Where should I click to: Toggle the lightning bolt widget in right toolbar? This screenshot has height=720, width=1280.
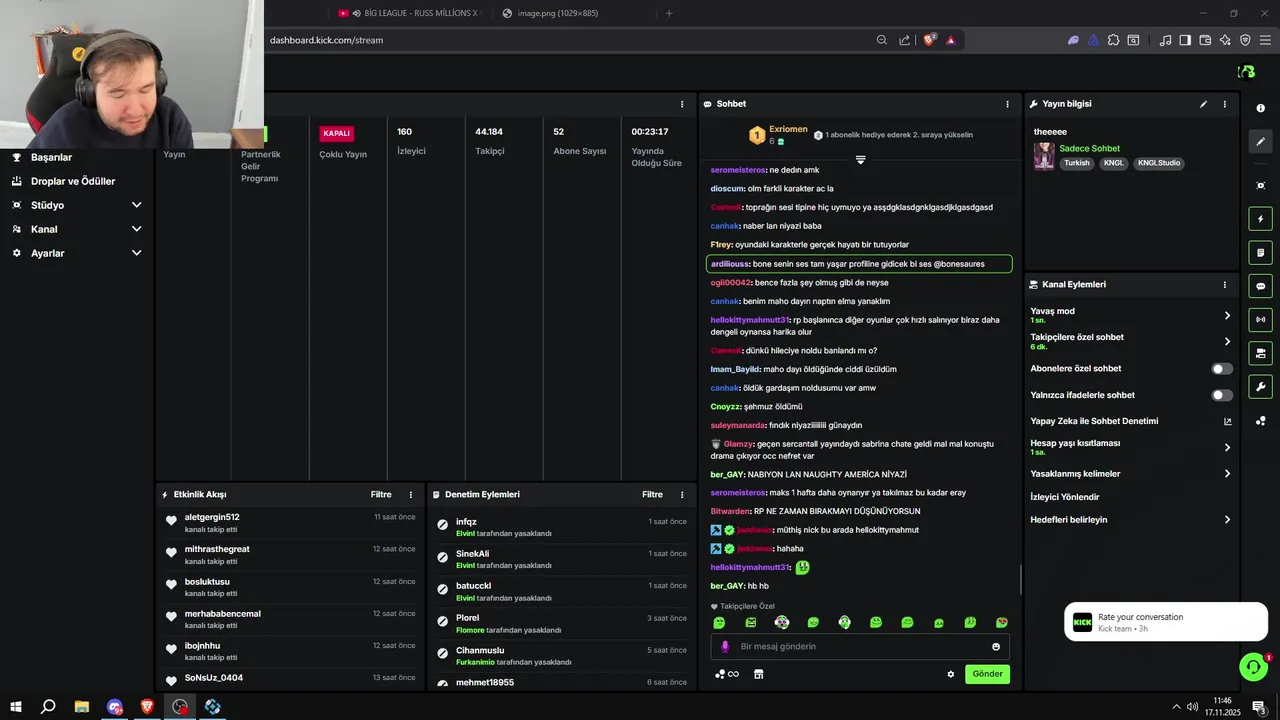(x=1260, y=219)
